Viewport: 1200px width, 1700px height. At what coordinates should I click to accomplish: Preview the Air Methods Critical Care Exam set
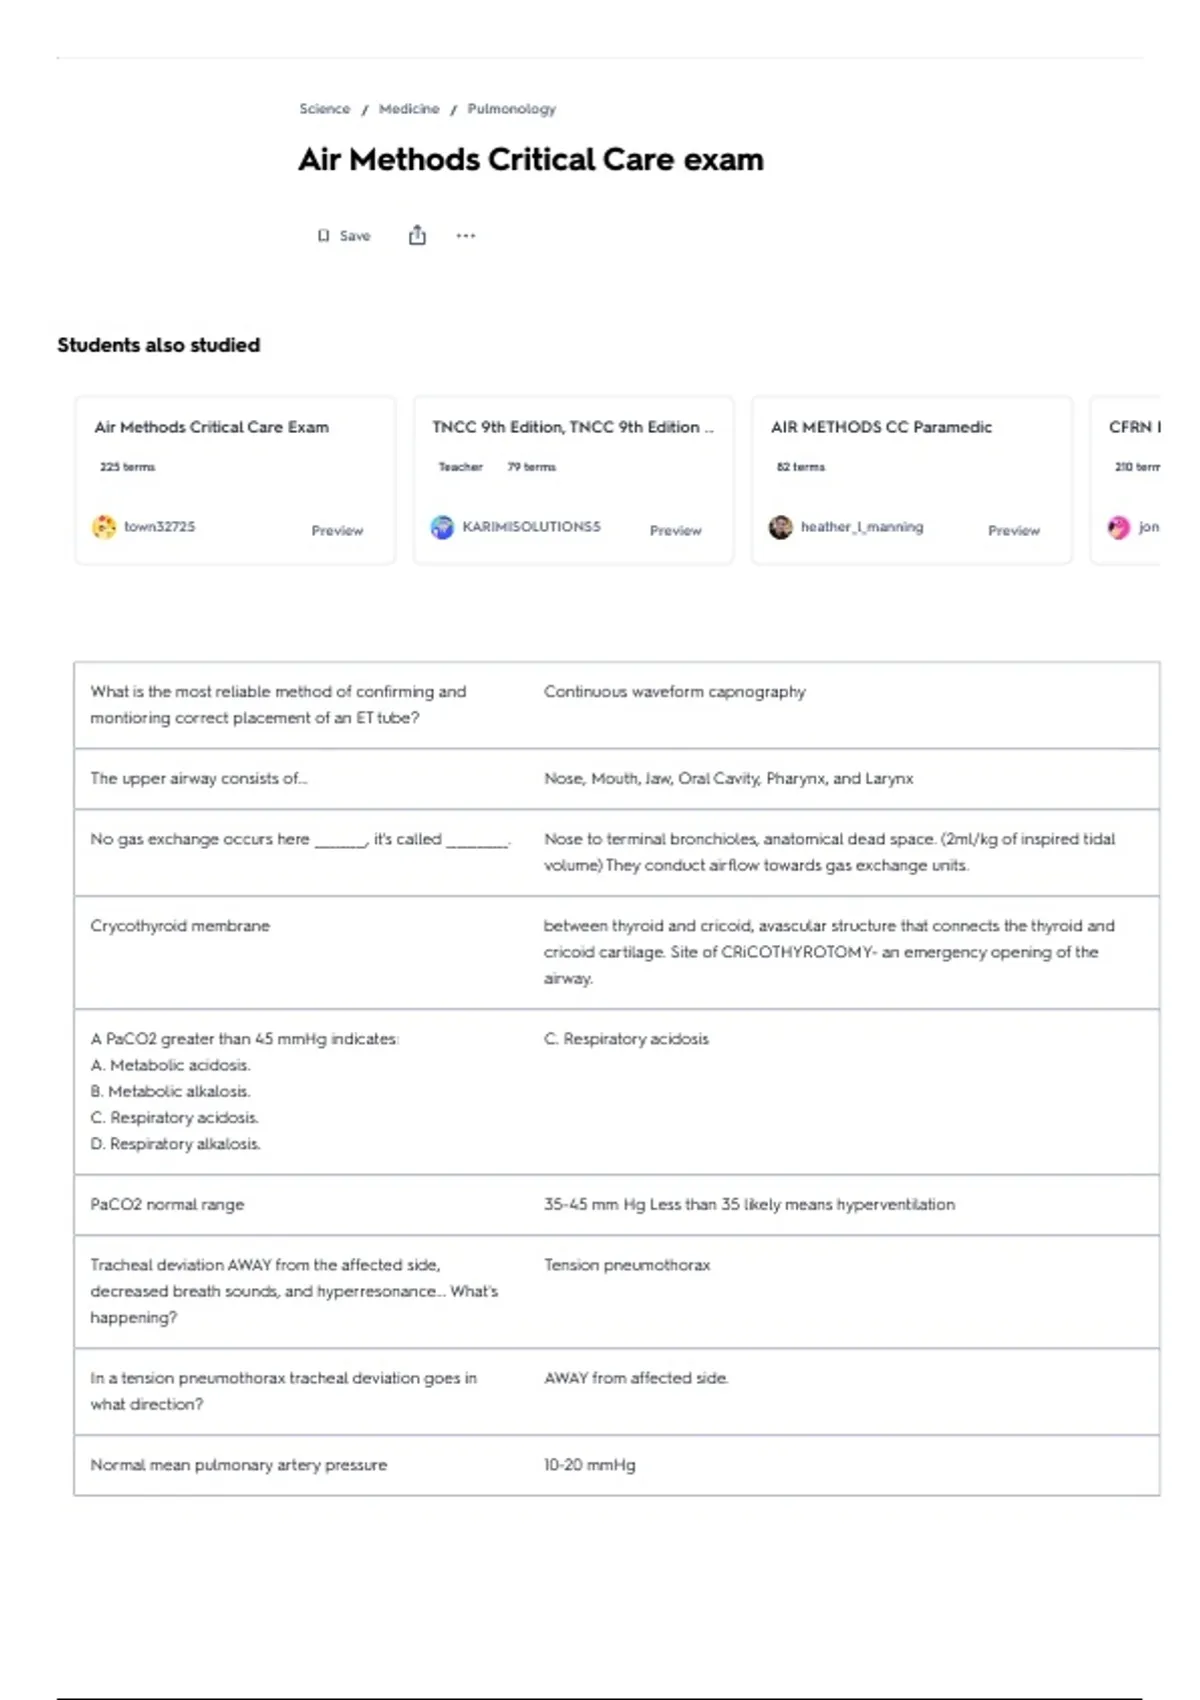tap(337, 530)
